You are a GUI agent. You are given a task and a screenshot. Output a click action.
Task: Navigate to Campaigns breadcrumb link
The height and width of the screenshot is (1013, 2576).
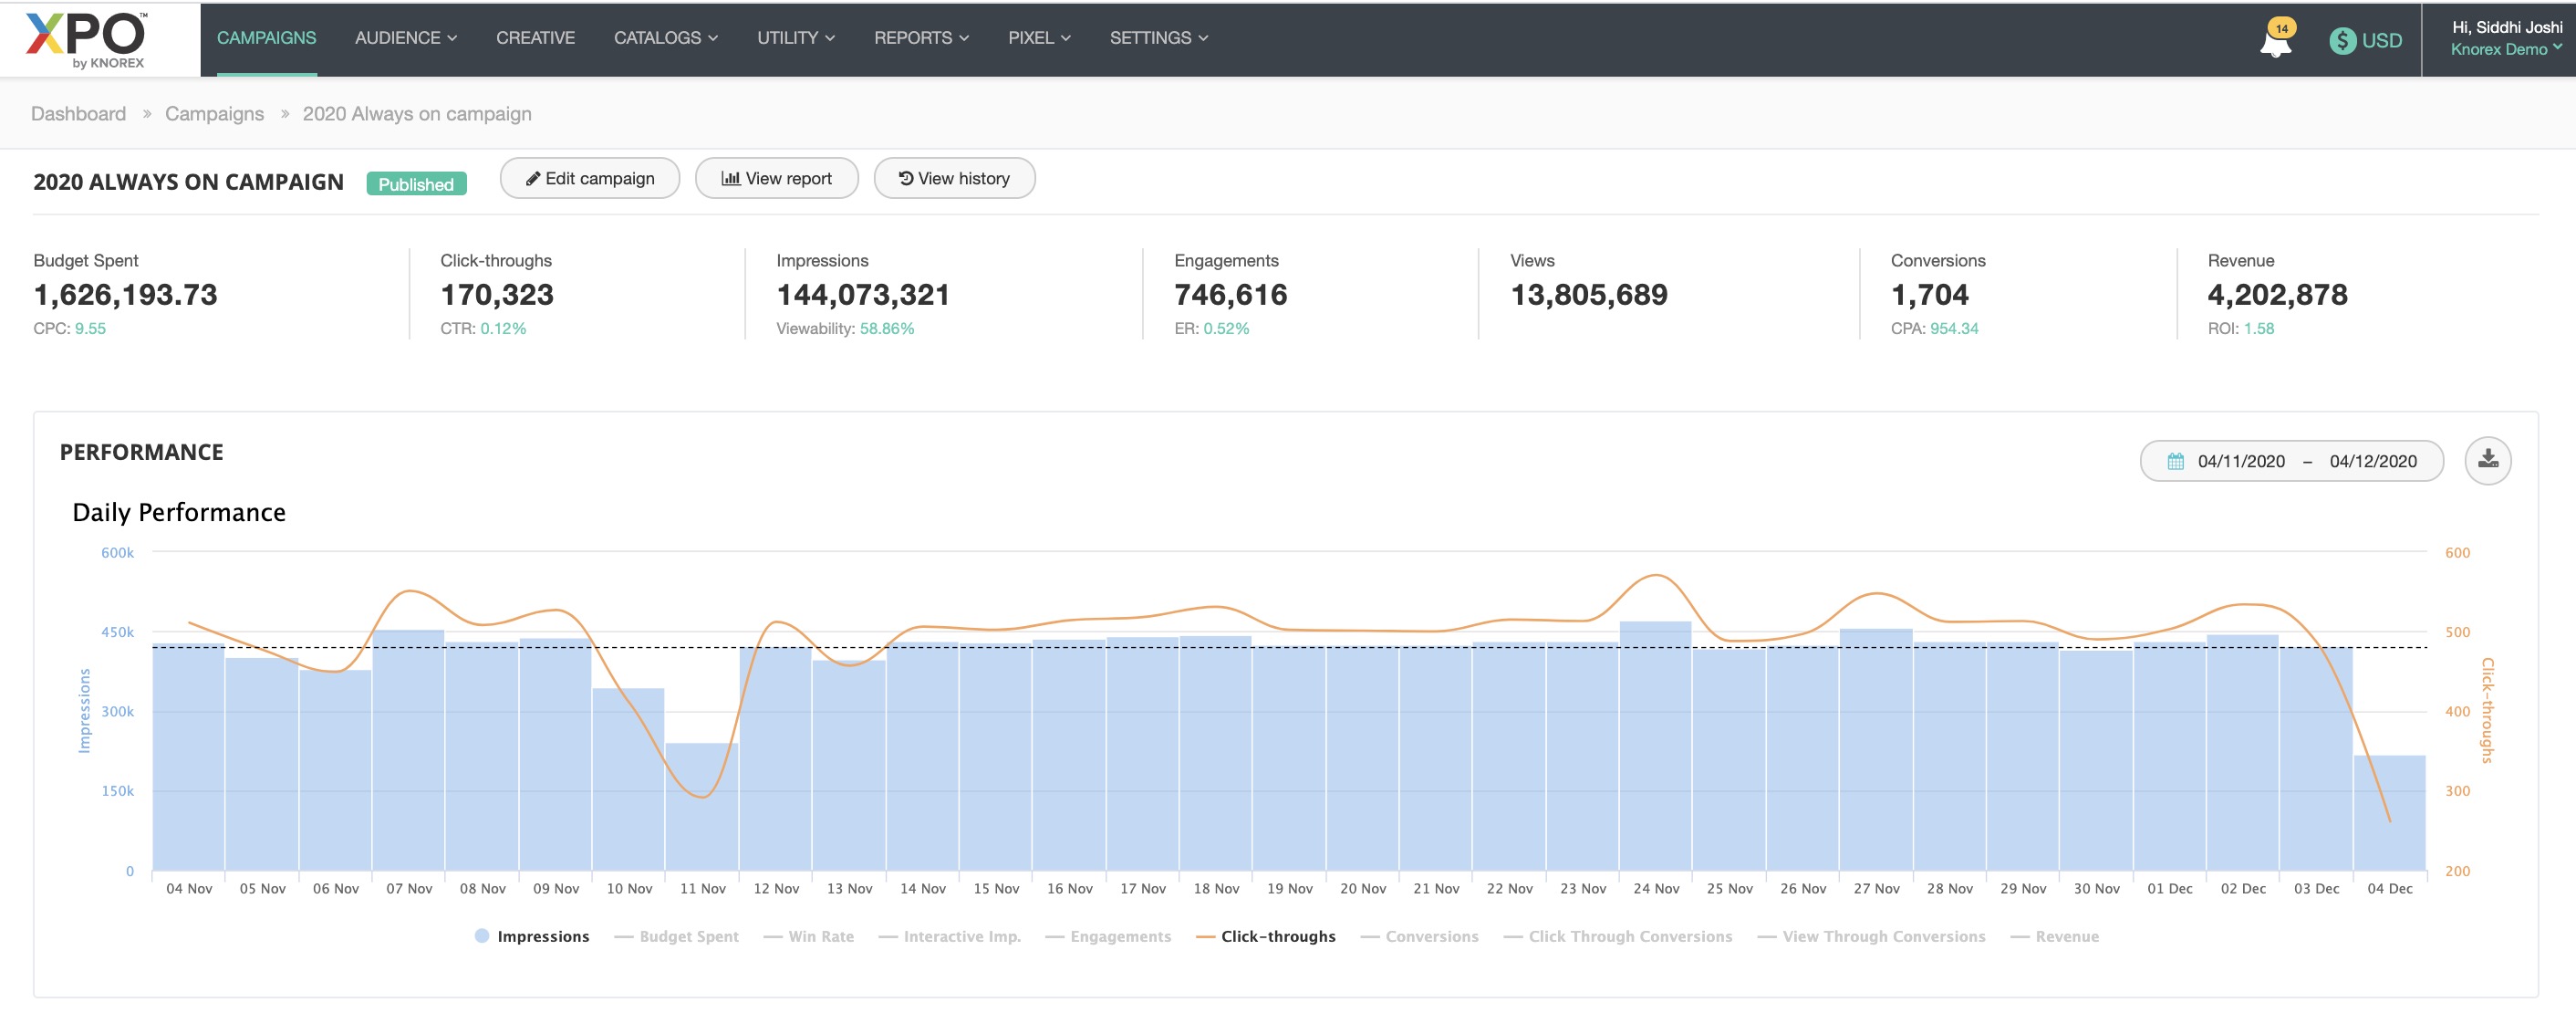click(214, 114)
